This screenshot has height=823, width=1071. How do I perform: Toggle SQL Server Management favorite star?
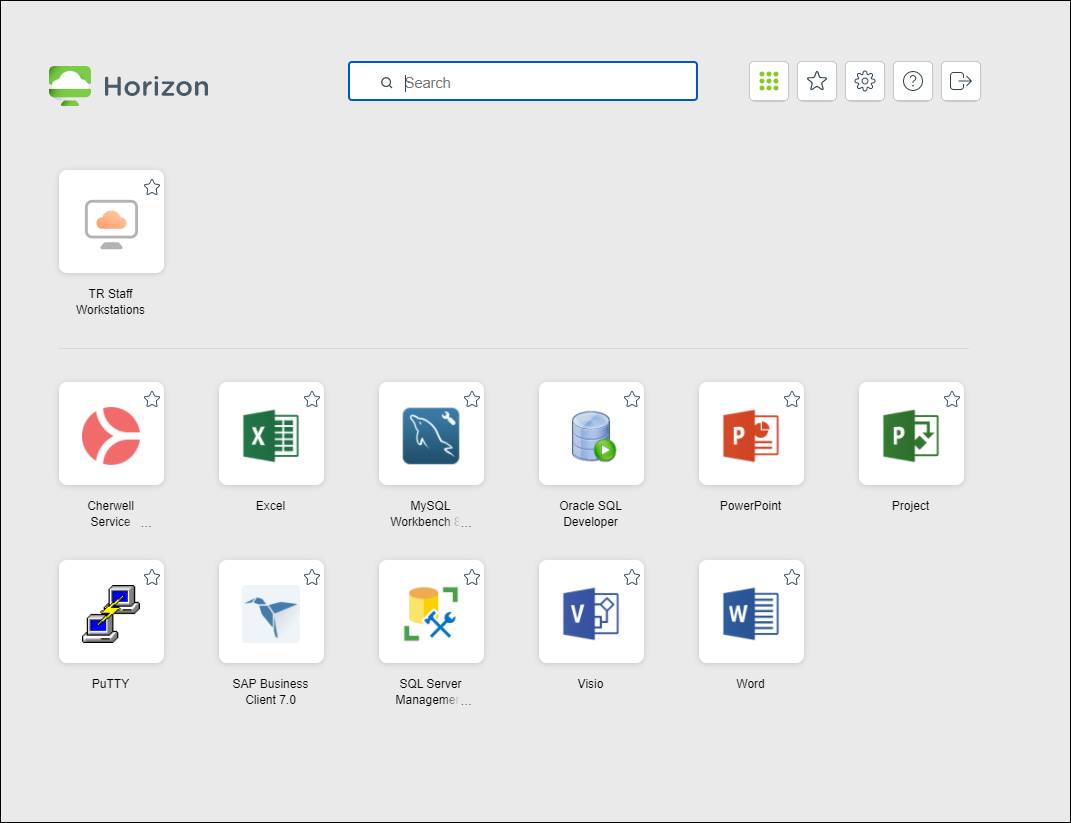click(x=471, y=577)
